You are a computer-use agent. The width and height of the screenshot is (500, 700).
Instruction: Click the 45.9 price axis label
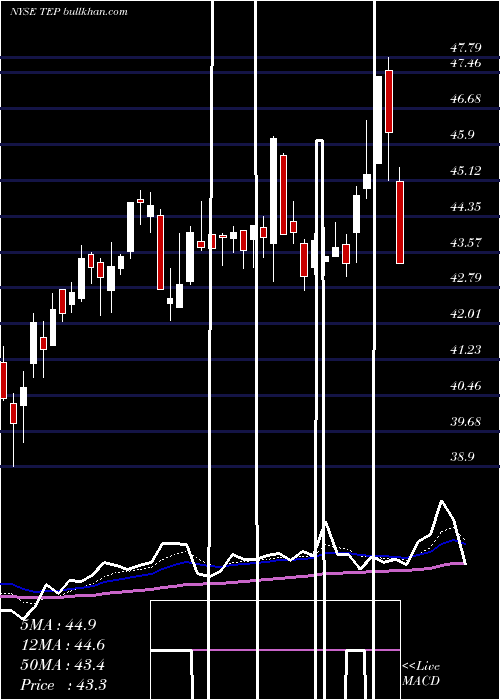(462, 135)
